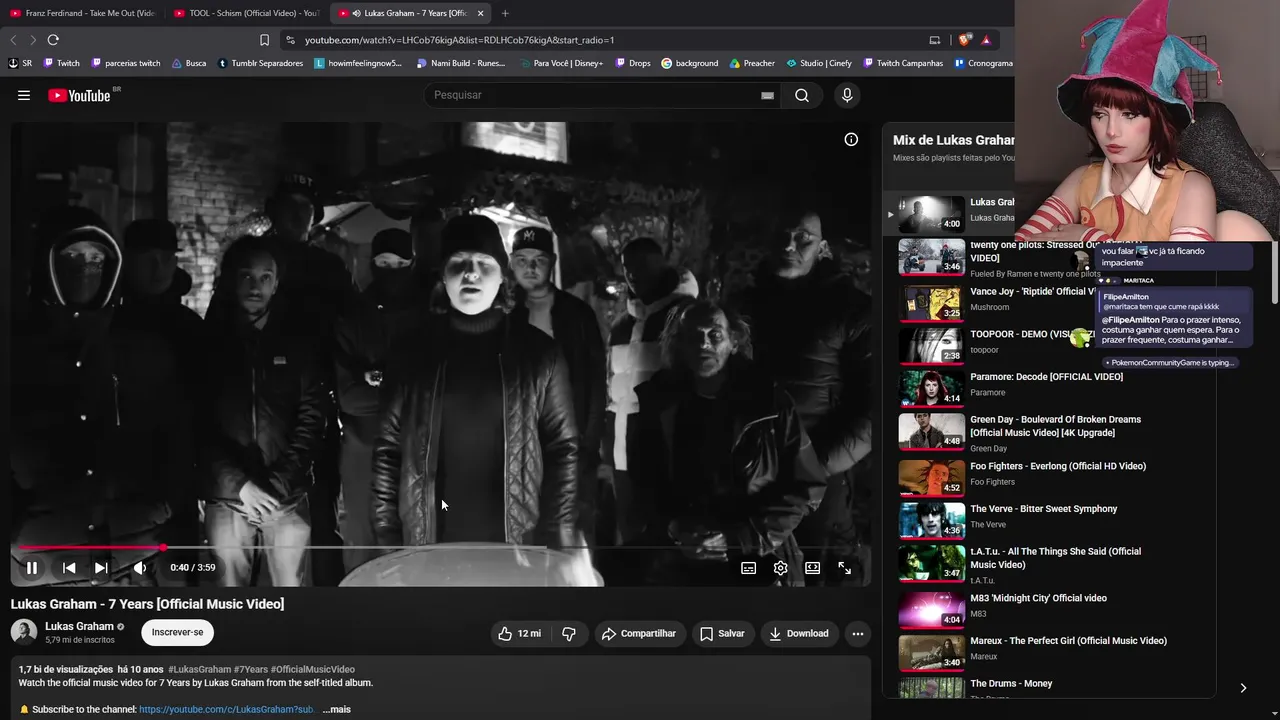Click the #LukasGraham hashtag

(x=199, y=669)
